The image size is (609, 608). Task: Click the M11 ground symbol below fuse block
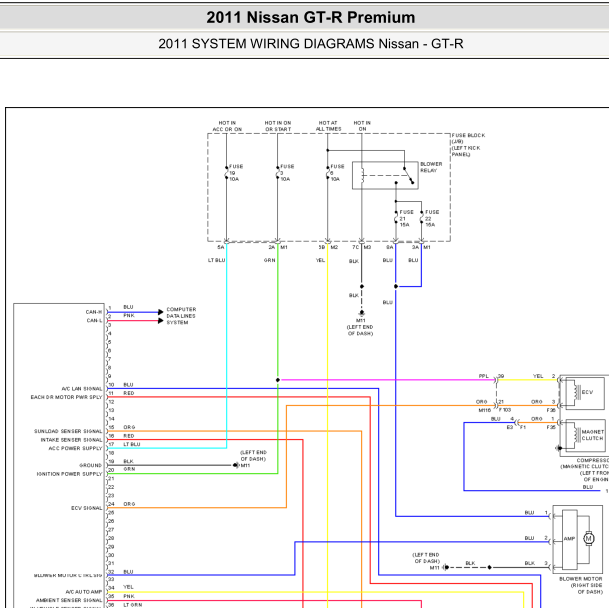pos(362,312)
